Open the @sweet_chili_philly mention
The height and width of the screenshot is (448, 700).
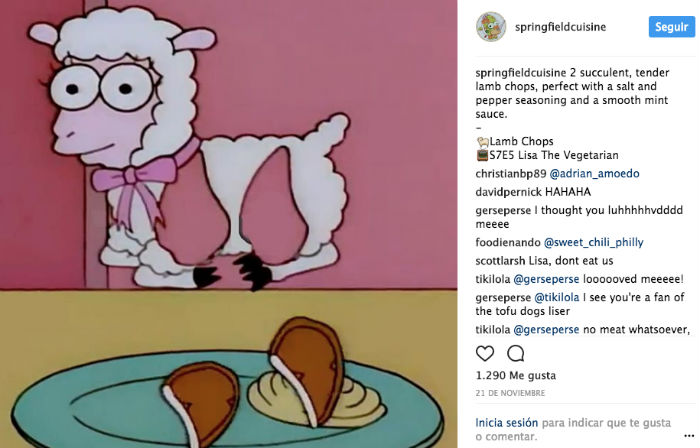pyautogui.click(x=593, y=243)
